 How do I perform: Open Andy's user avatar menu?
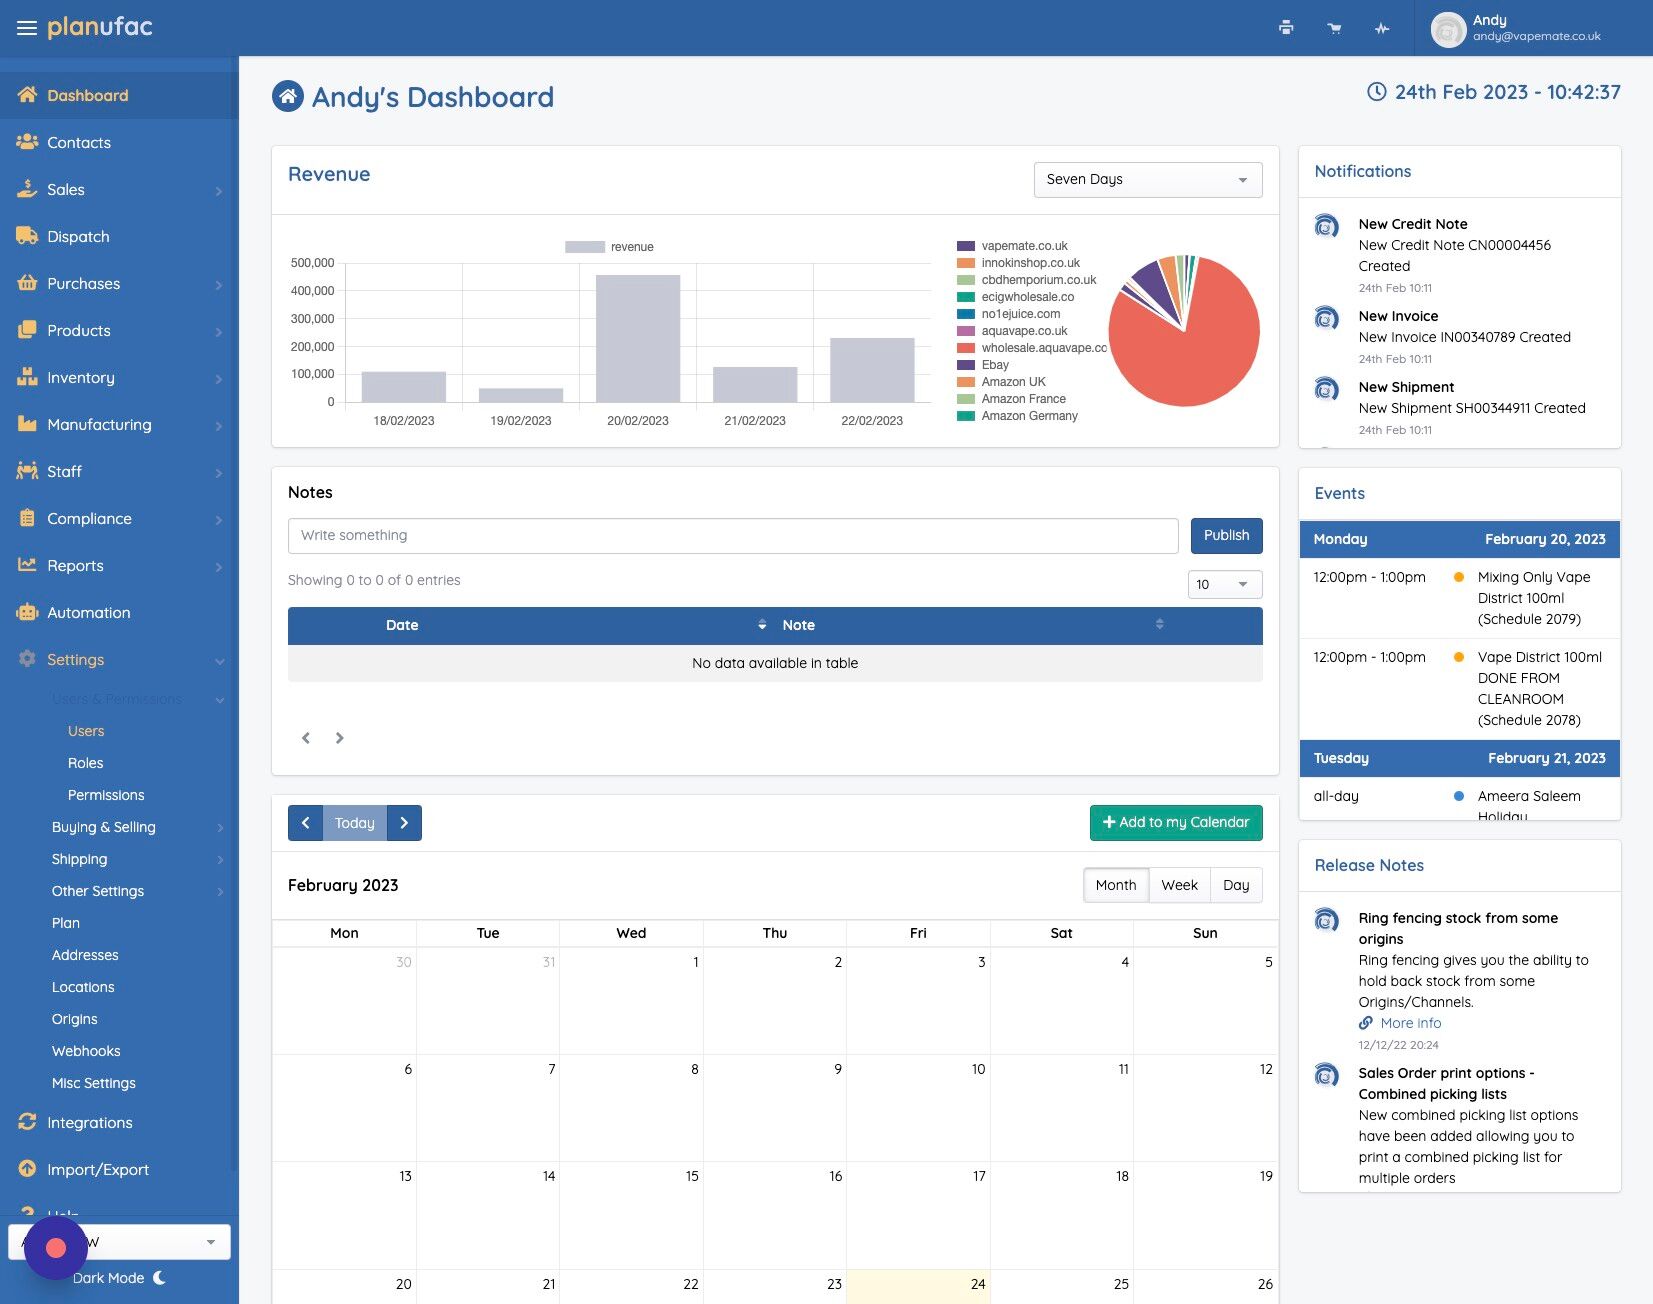coord(1448,29)
